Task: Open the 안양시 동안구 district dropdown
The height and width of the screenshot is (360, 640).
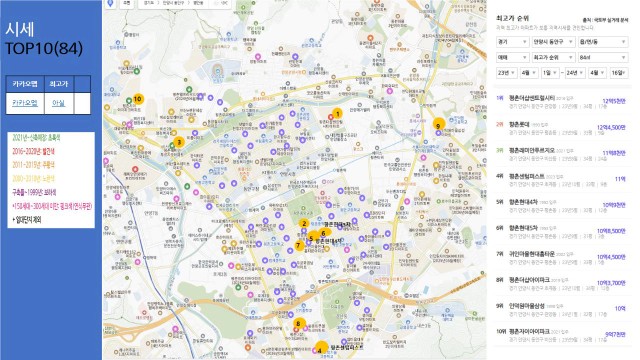Action: [x=553, y=42]
